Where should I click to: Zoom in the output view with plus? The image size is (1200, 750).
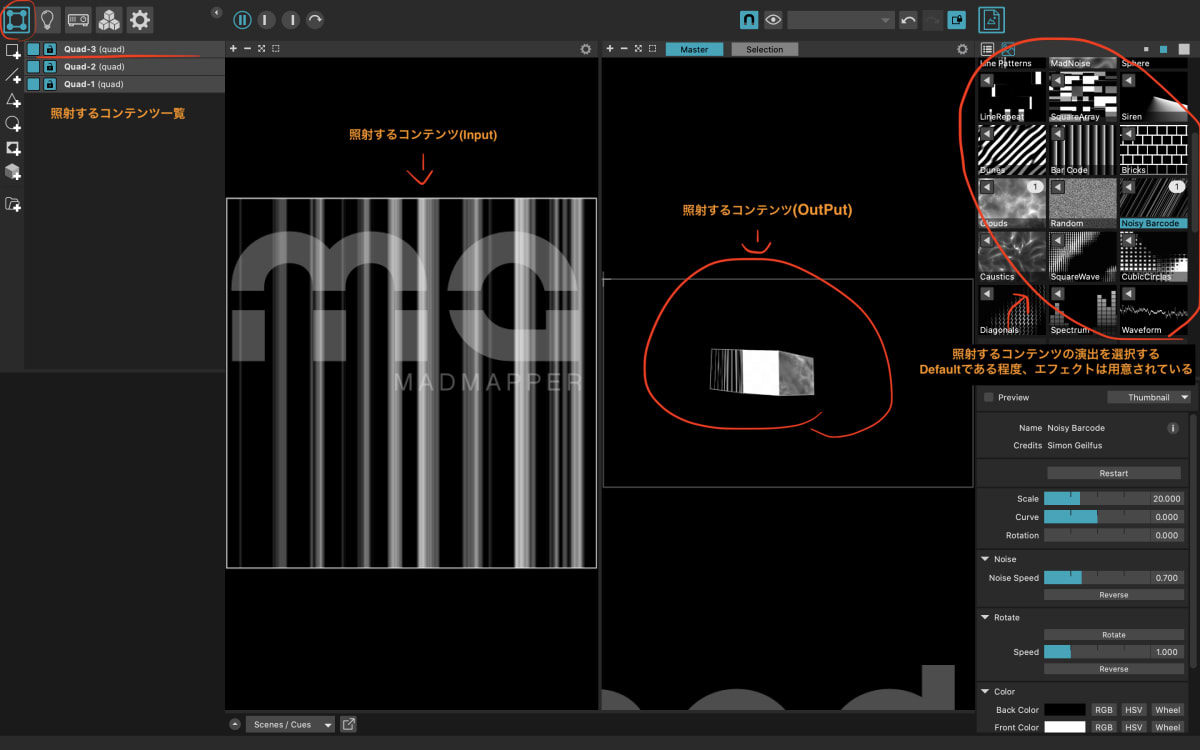pyautogui.click(x=610, y=49)
